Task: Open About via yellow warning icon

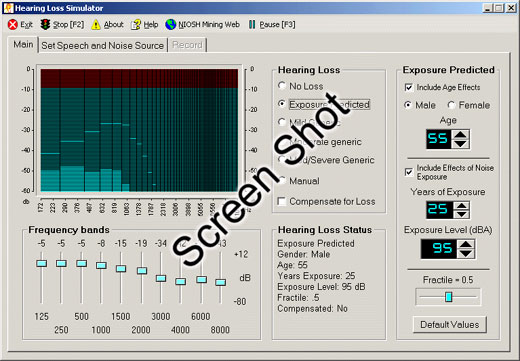Action: 96,25
